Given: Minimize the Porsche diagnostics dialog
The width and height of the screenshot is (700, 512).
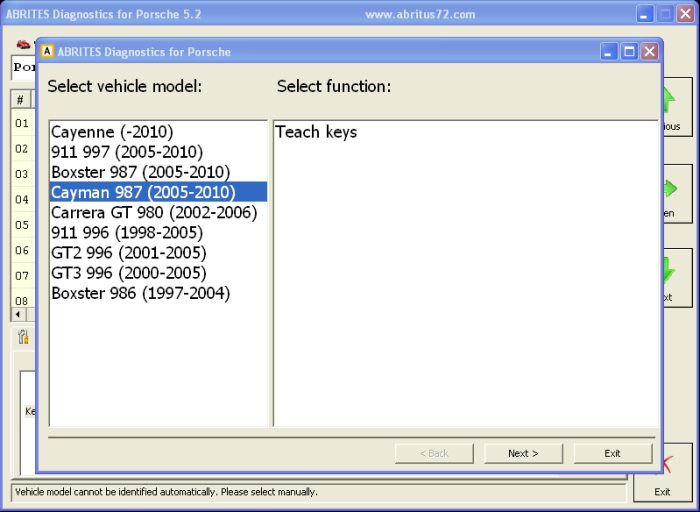Looking at the screenshot, I should point(609,52).
